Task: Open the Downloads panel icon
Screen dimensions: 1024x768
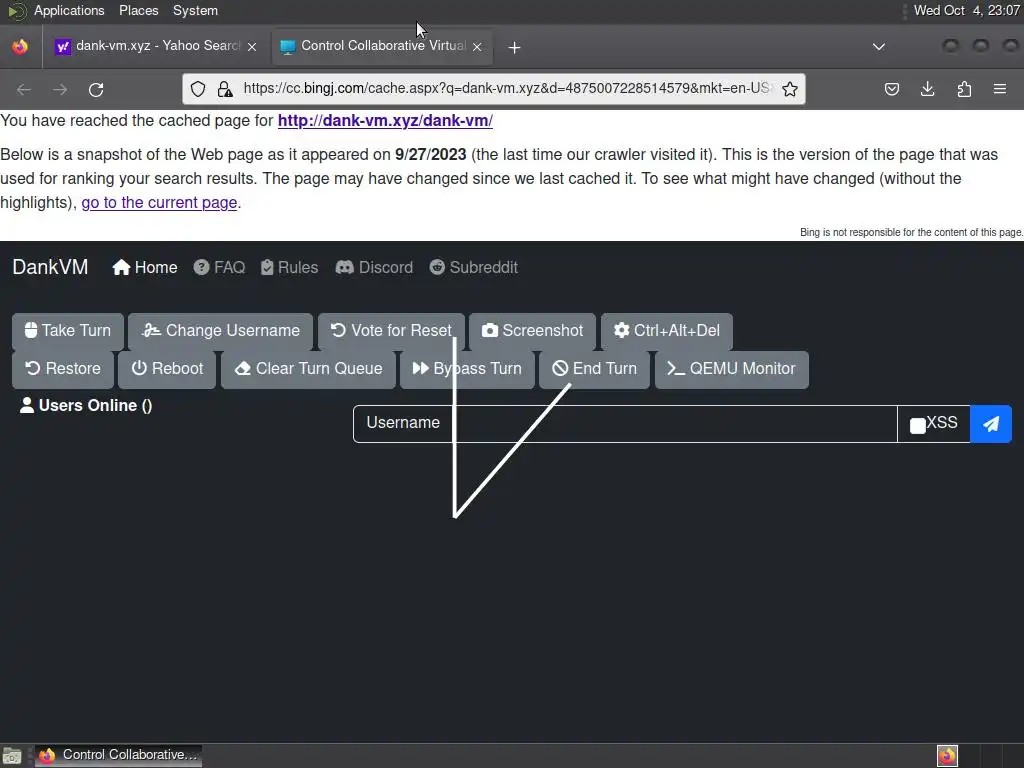Action: point(927,89)
